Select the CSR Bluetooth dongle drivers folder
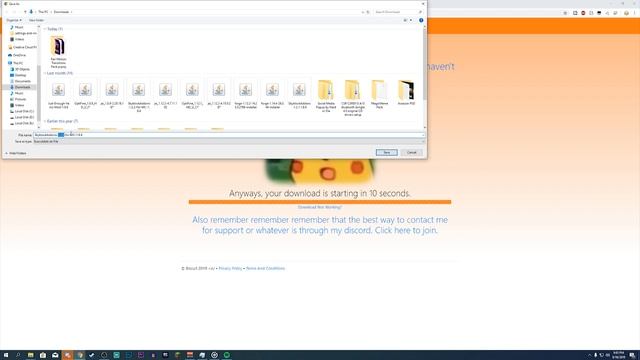Viewport: 640px width, 360px height. 352,98
